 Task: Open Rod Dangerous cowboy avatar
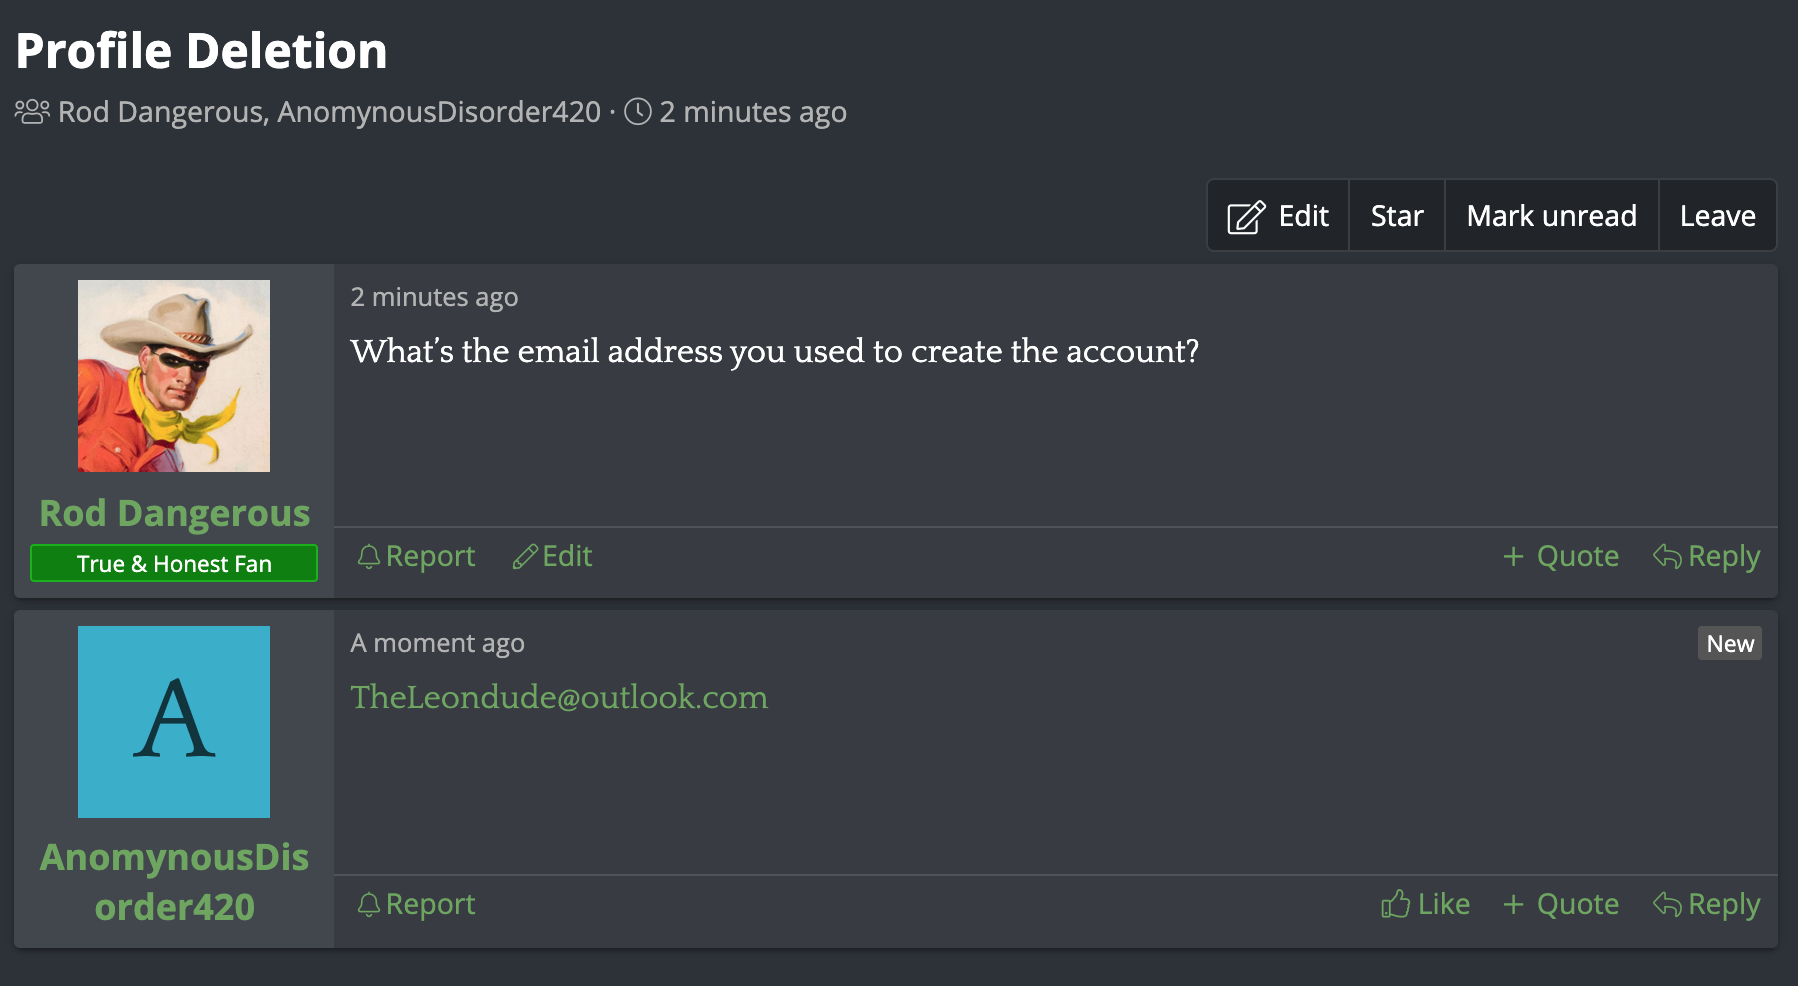pos(174,376)
